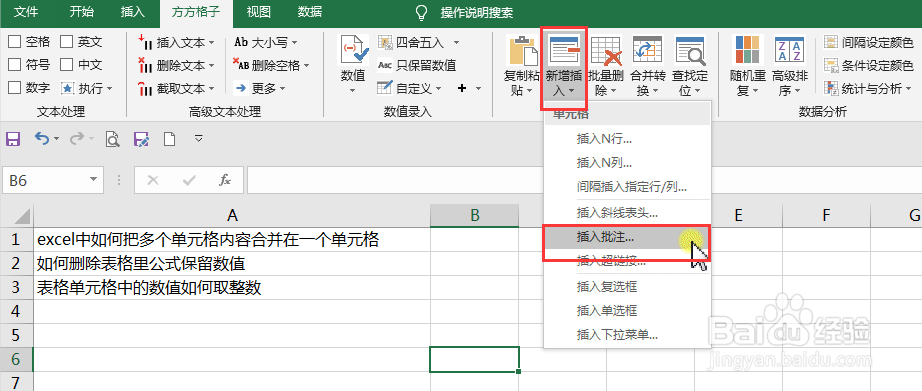Click the save icon in quick access toolbar
This screenshot has width=922, height=391.
point(13,139)
